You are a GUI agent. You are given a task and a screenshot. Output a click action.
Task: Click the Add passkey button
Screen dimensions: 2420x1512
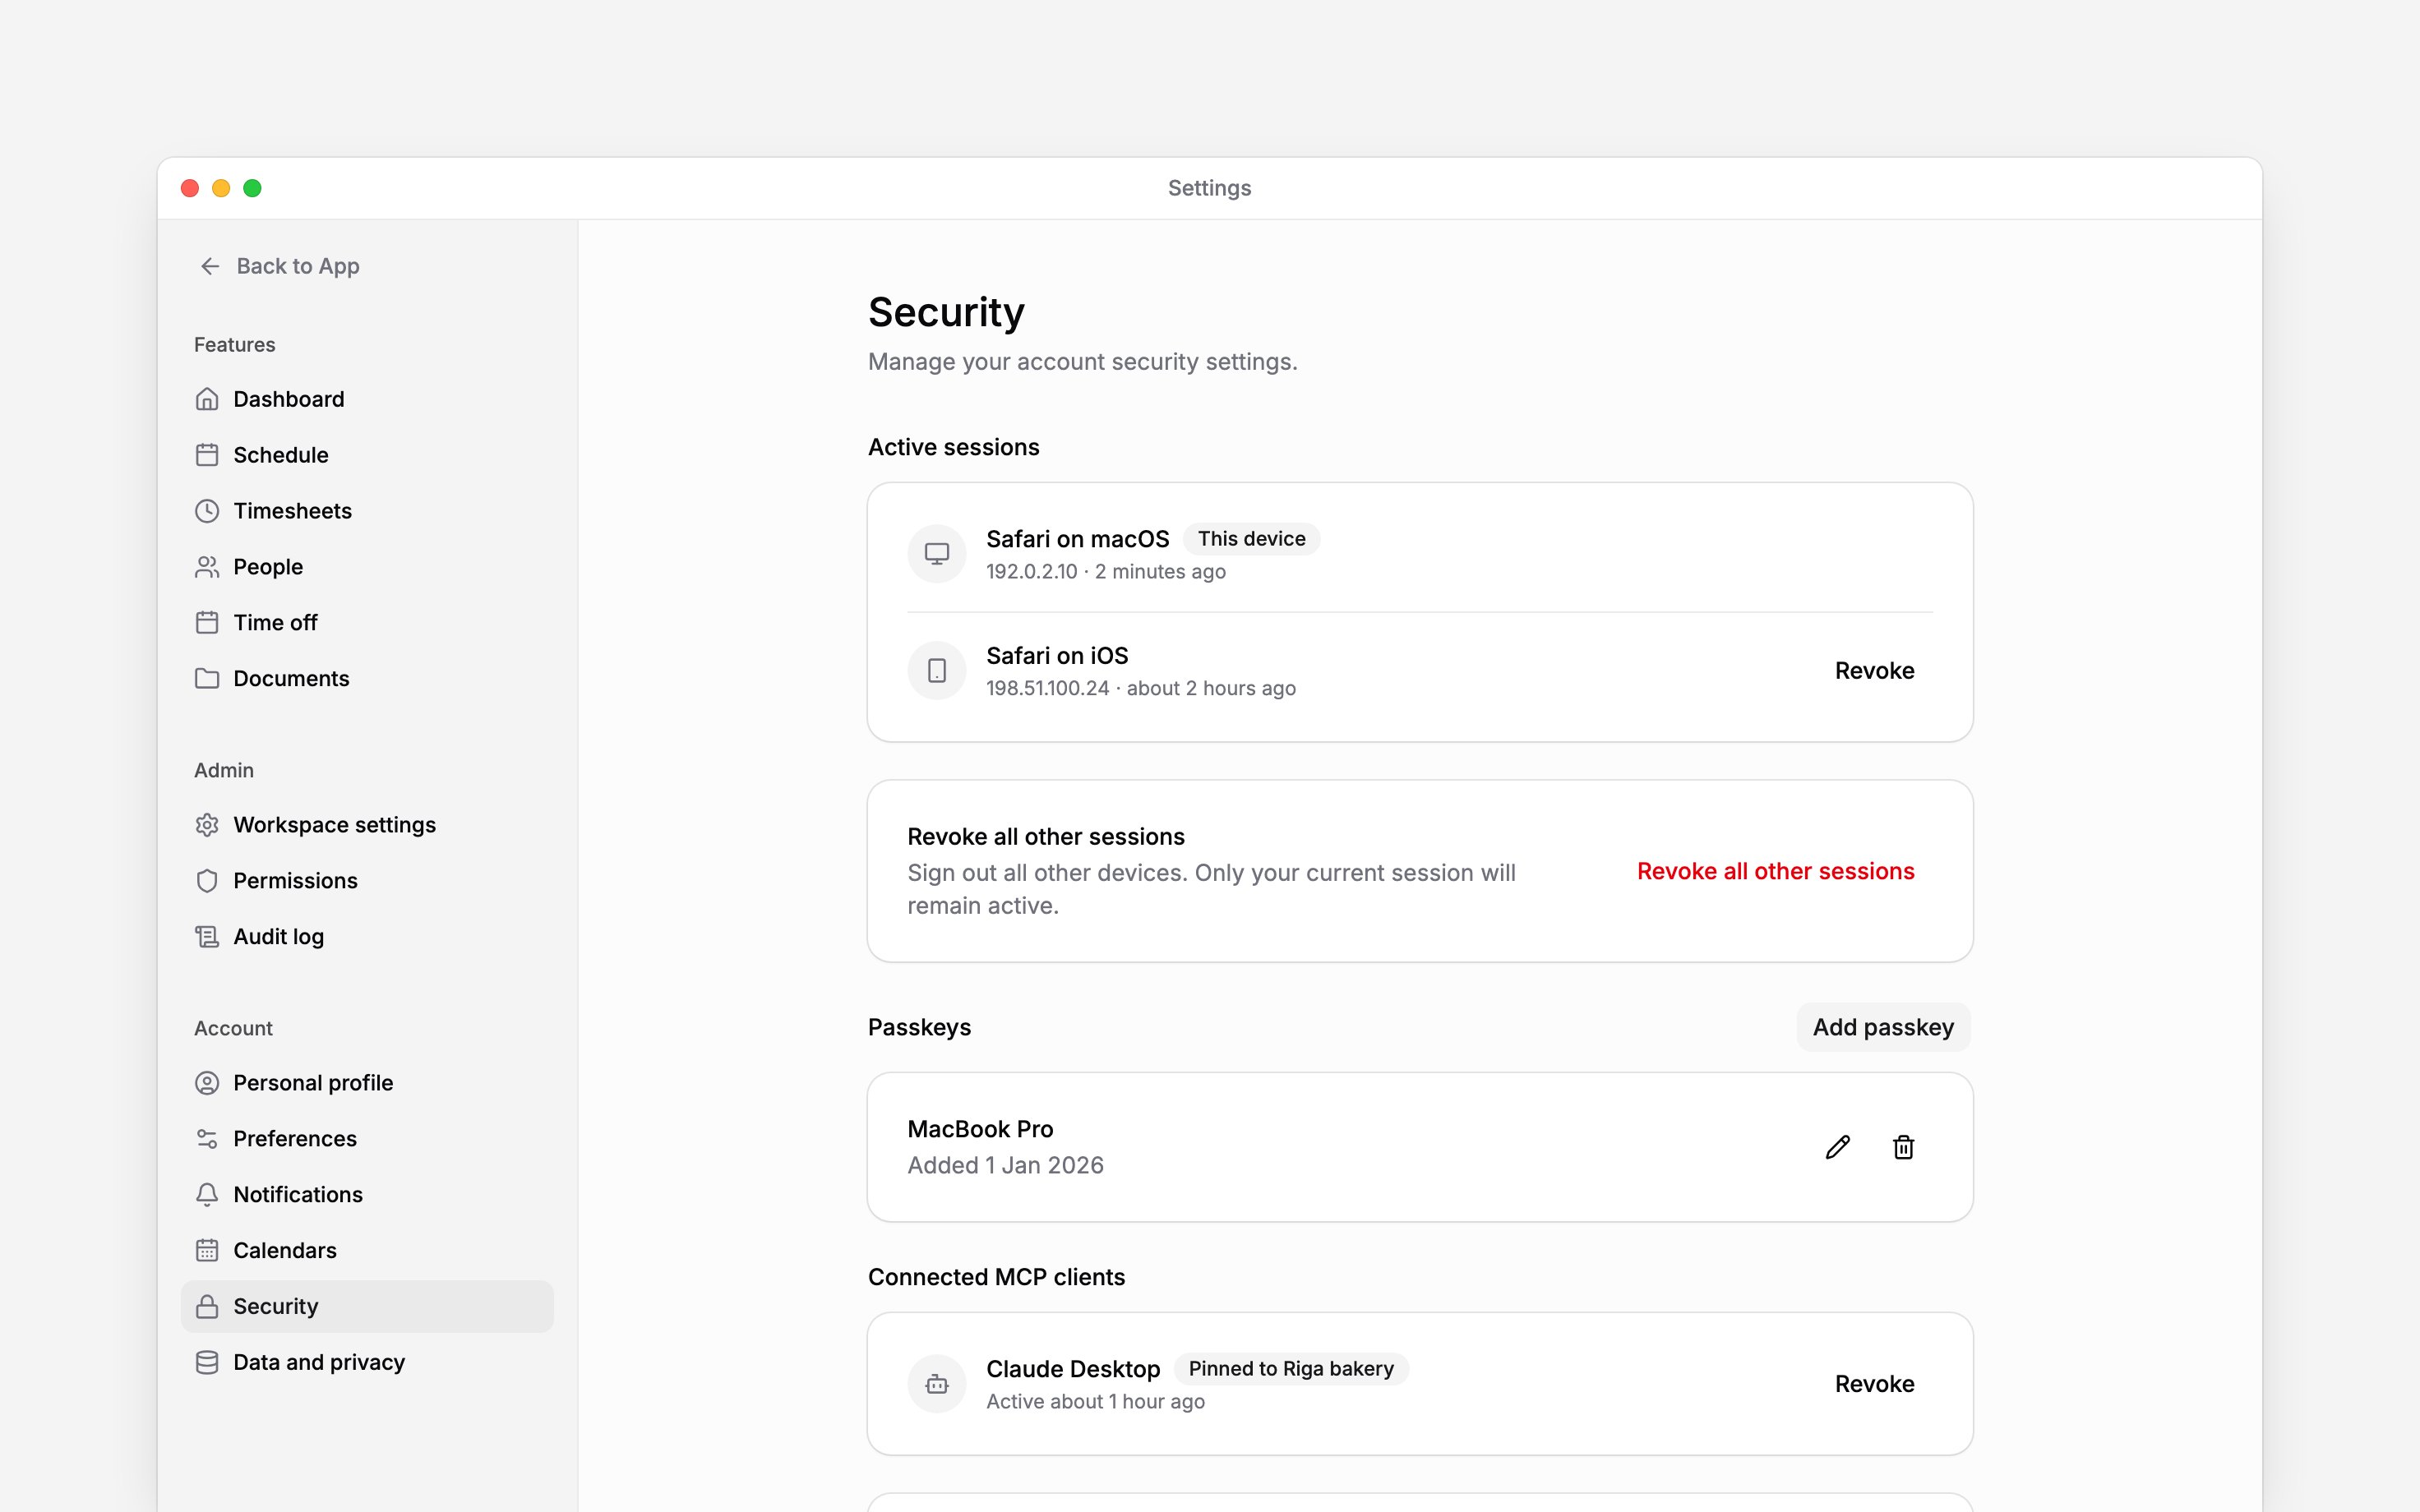tap(1883, 1027)
